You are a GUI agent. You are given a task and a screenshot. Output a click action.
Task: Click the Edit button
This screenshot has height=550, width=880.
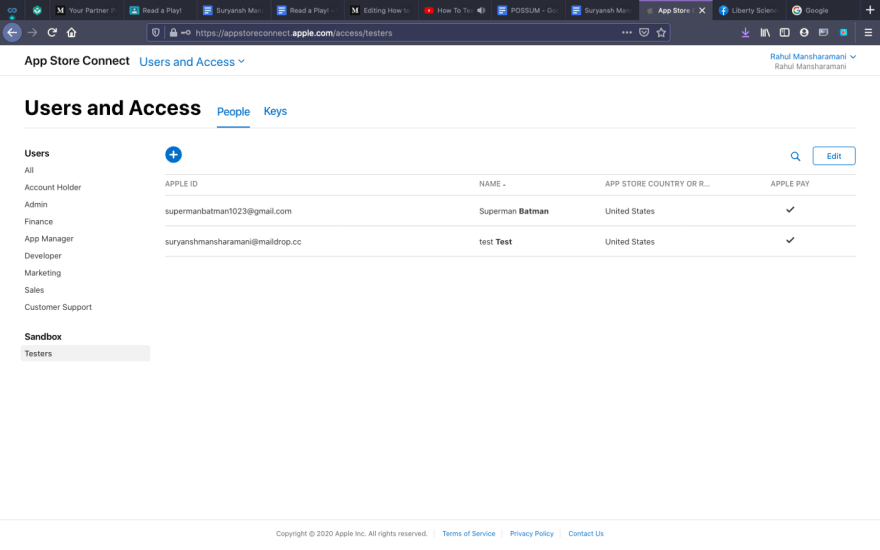coord(834,156)
